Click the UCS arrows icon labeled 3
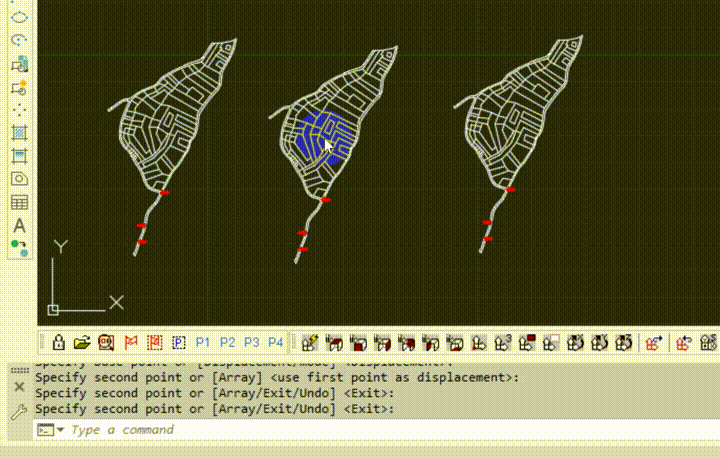720x458 pixels. 503,343
